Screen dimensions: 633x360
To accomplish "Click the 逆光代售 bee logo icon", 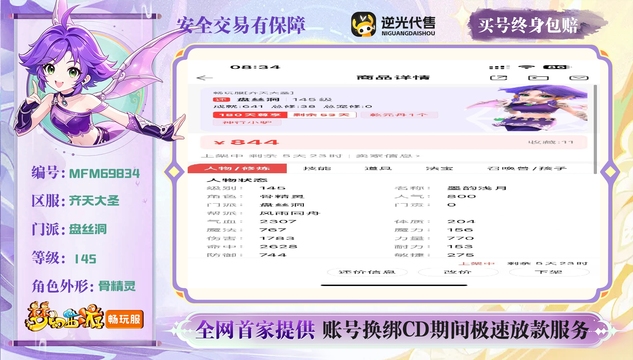I will (363, 24).
